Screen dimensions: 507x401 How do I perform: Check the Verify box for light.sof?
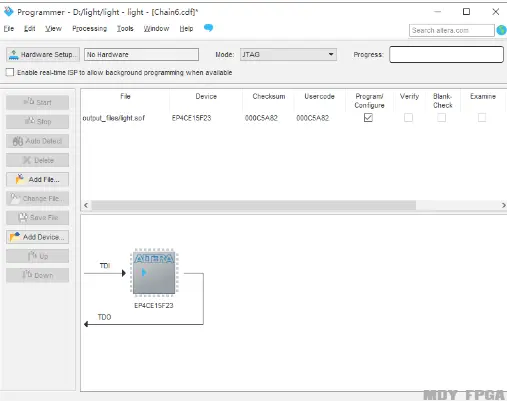[408, 118]
